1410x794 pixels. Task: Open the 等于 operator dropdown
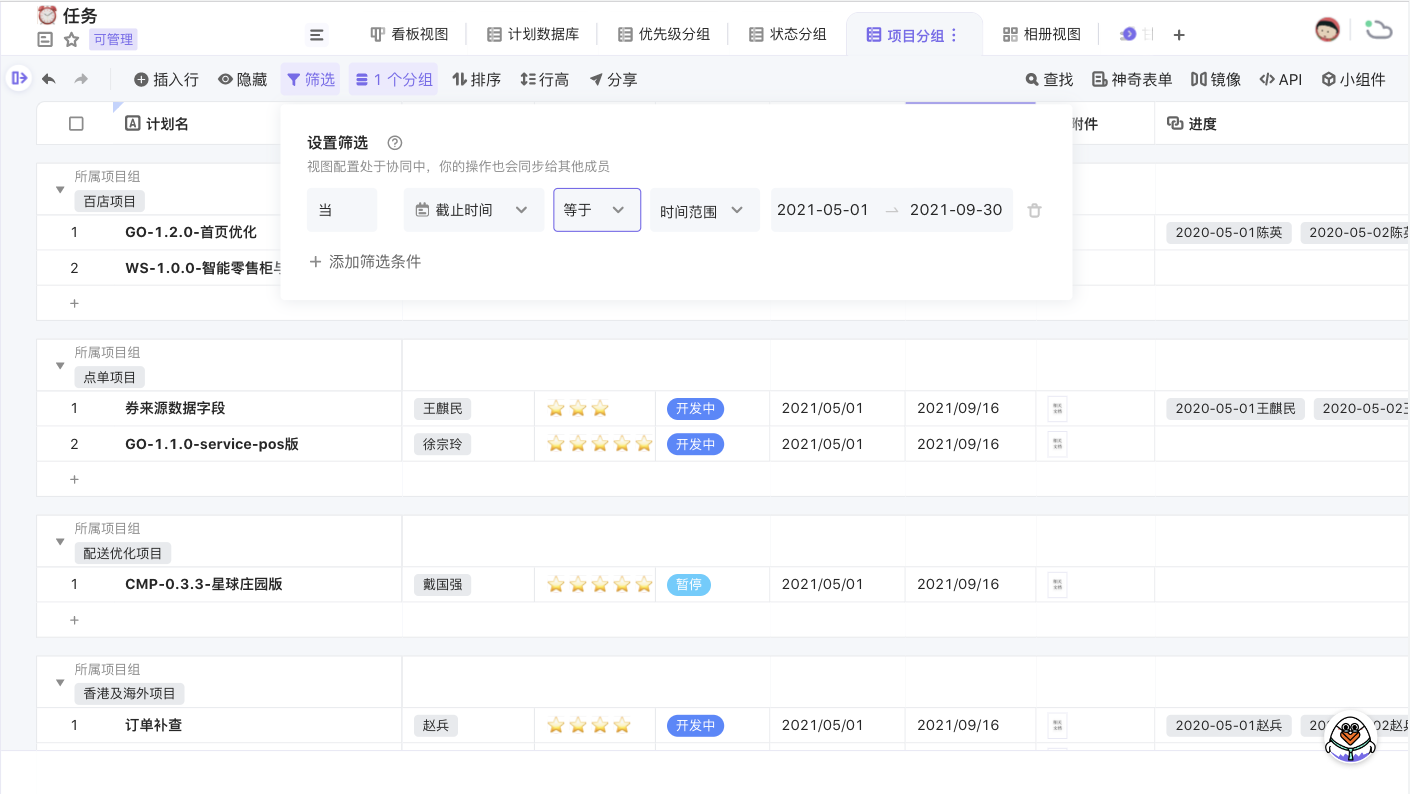coord(596,210)
